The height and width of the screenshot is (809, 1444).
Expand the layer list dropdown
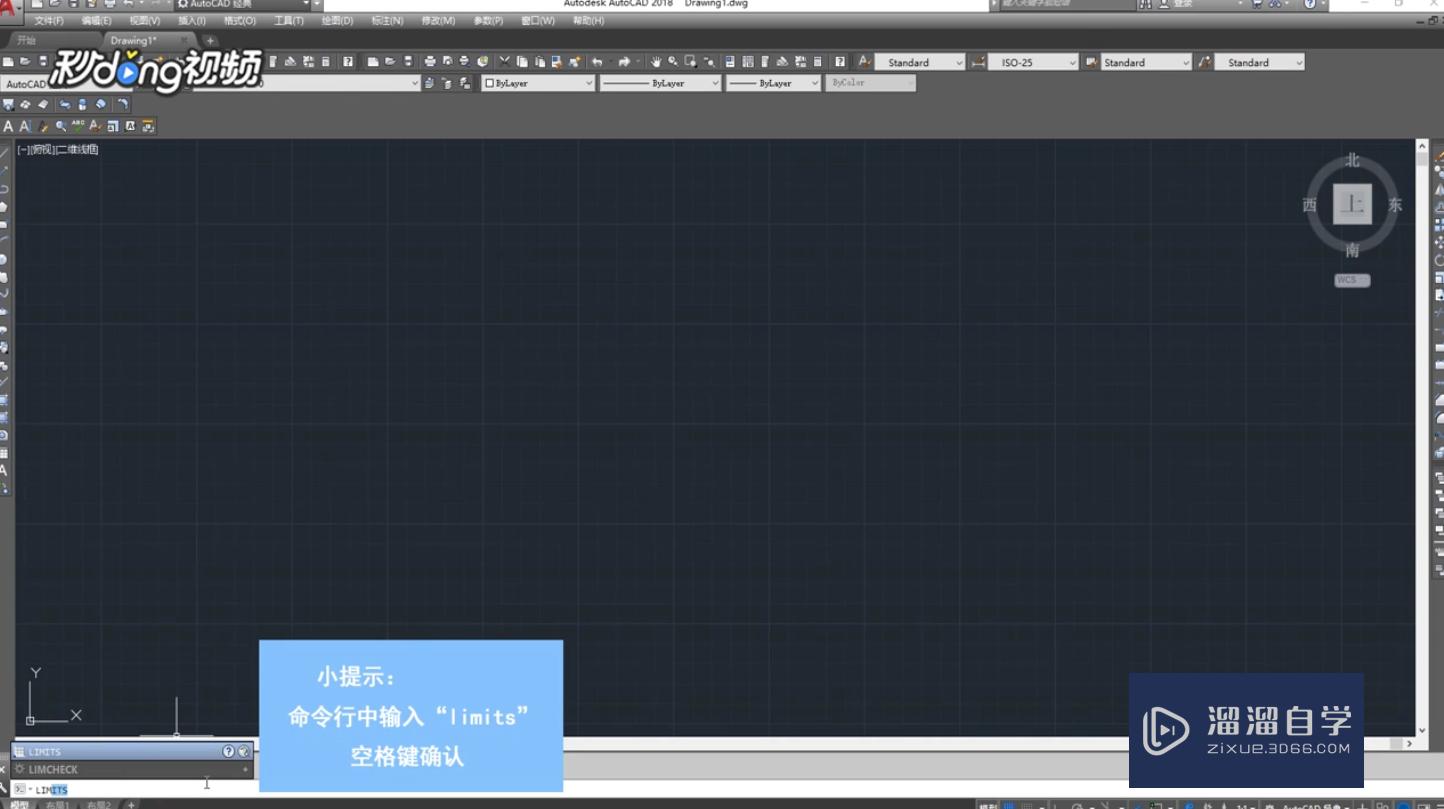414,83
